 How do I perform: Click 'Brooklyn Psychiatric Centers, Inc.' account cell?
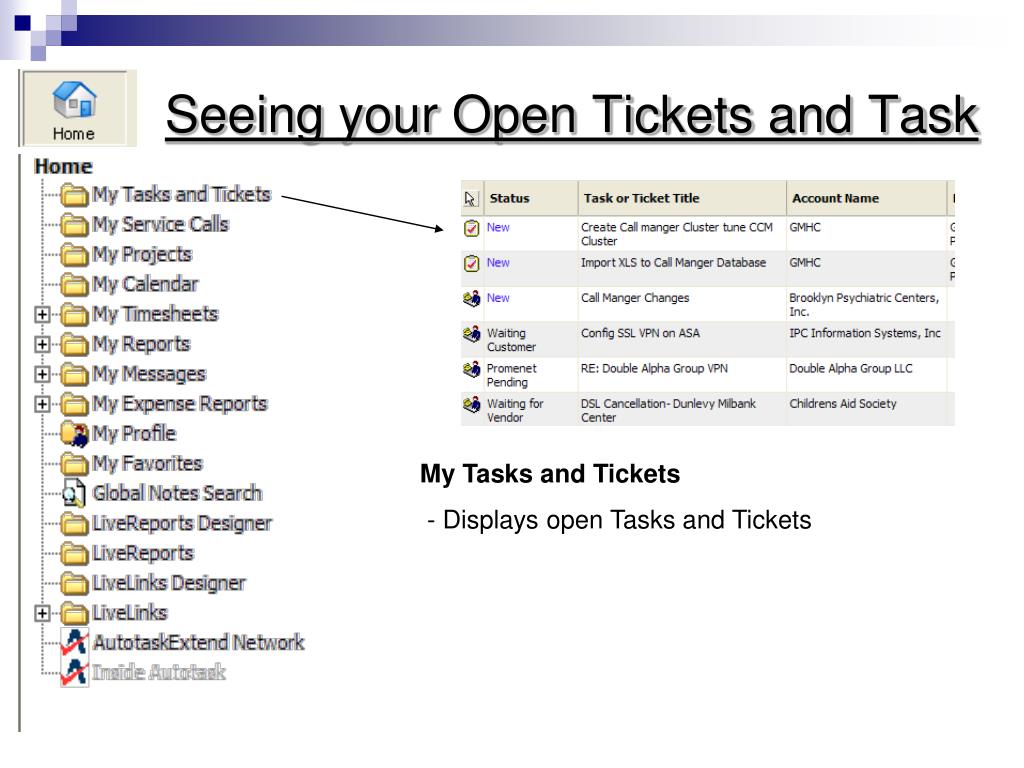coord(864,304)
